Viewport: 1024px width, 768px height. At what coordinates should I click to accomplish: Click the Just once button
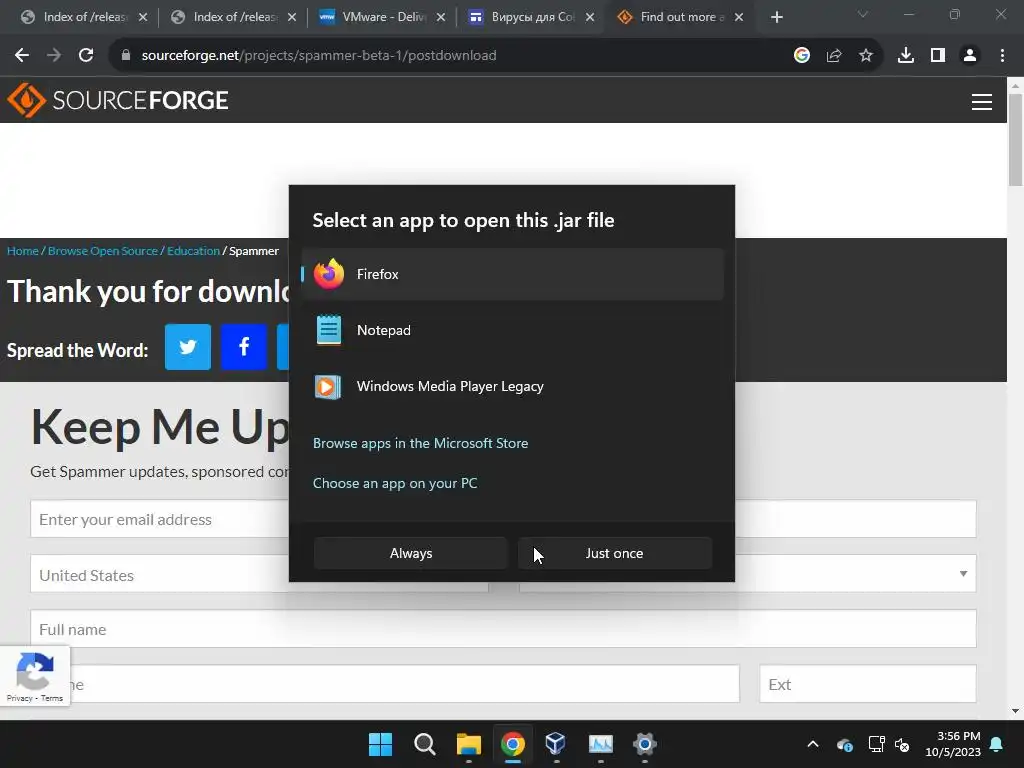[615, 553]
